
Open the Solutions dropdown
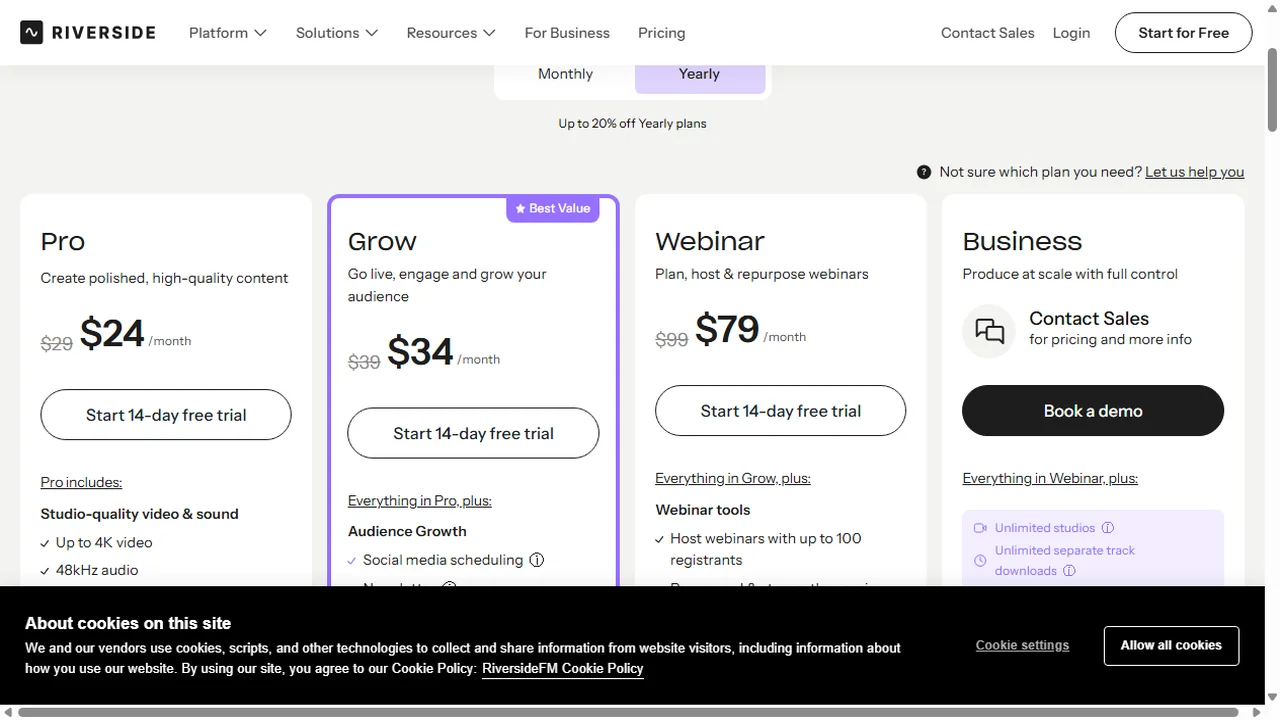(337, 33)
